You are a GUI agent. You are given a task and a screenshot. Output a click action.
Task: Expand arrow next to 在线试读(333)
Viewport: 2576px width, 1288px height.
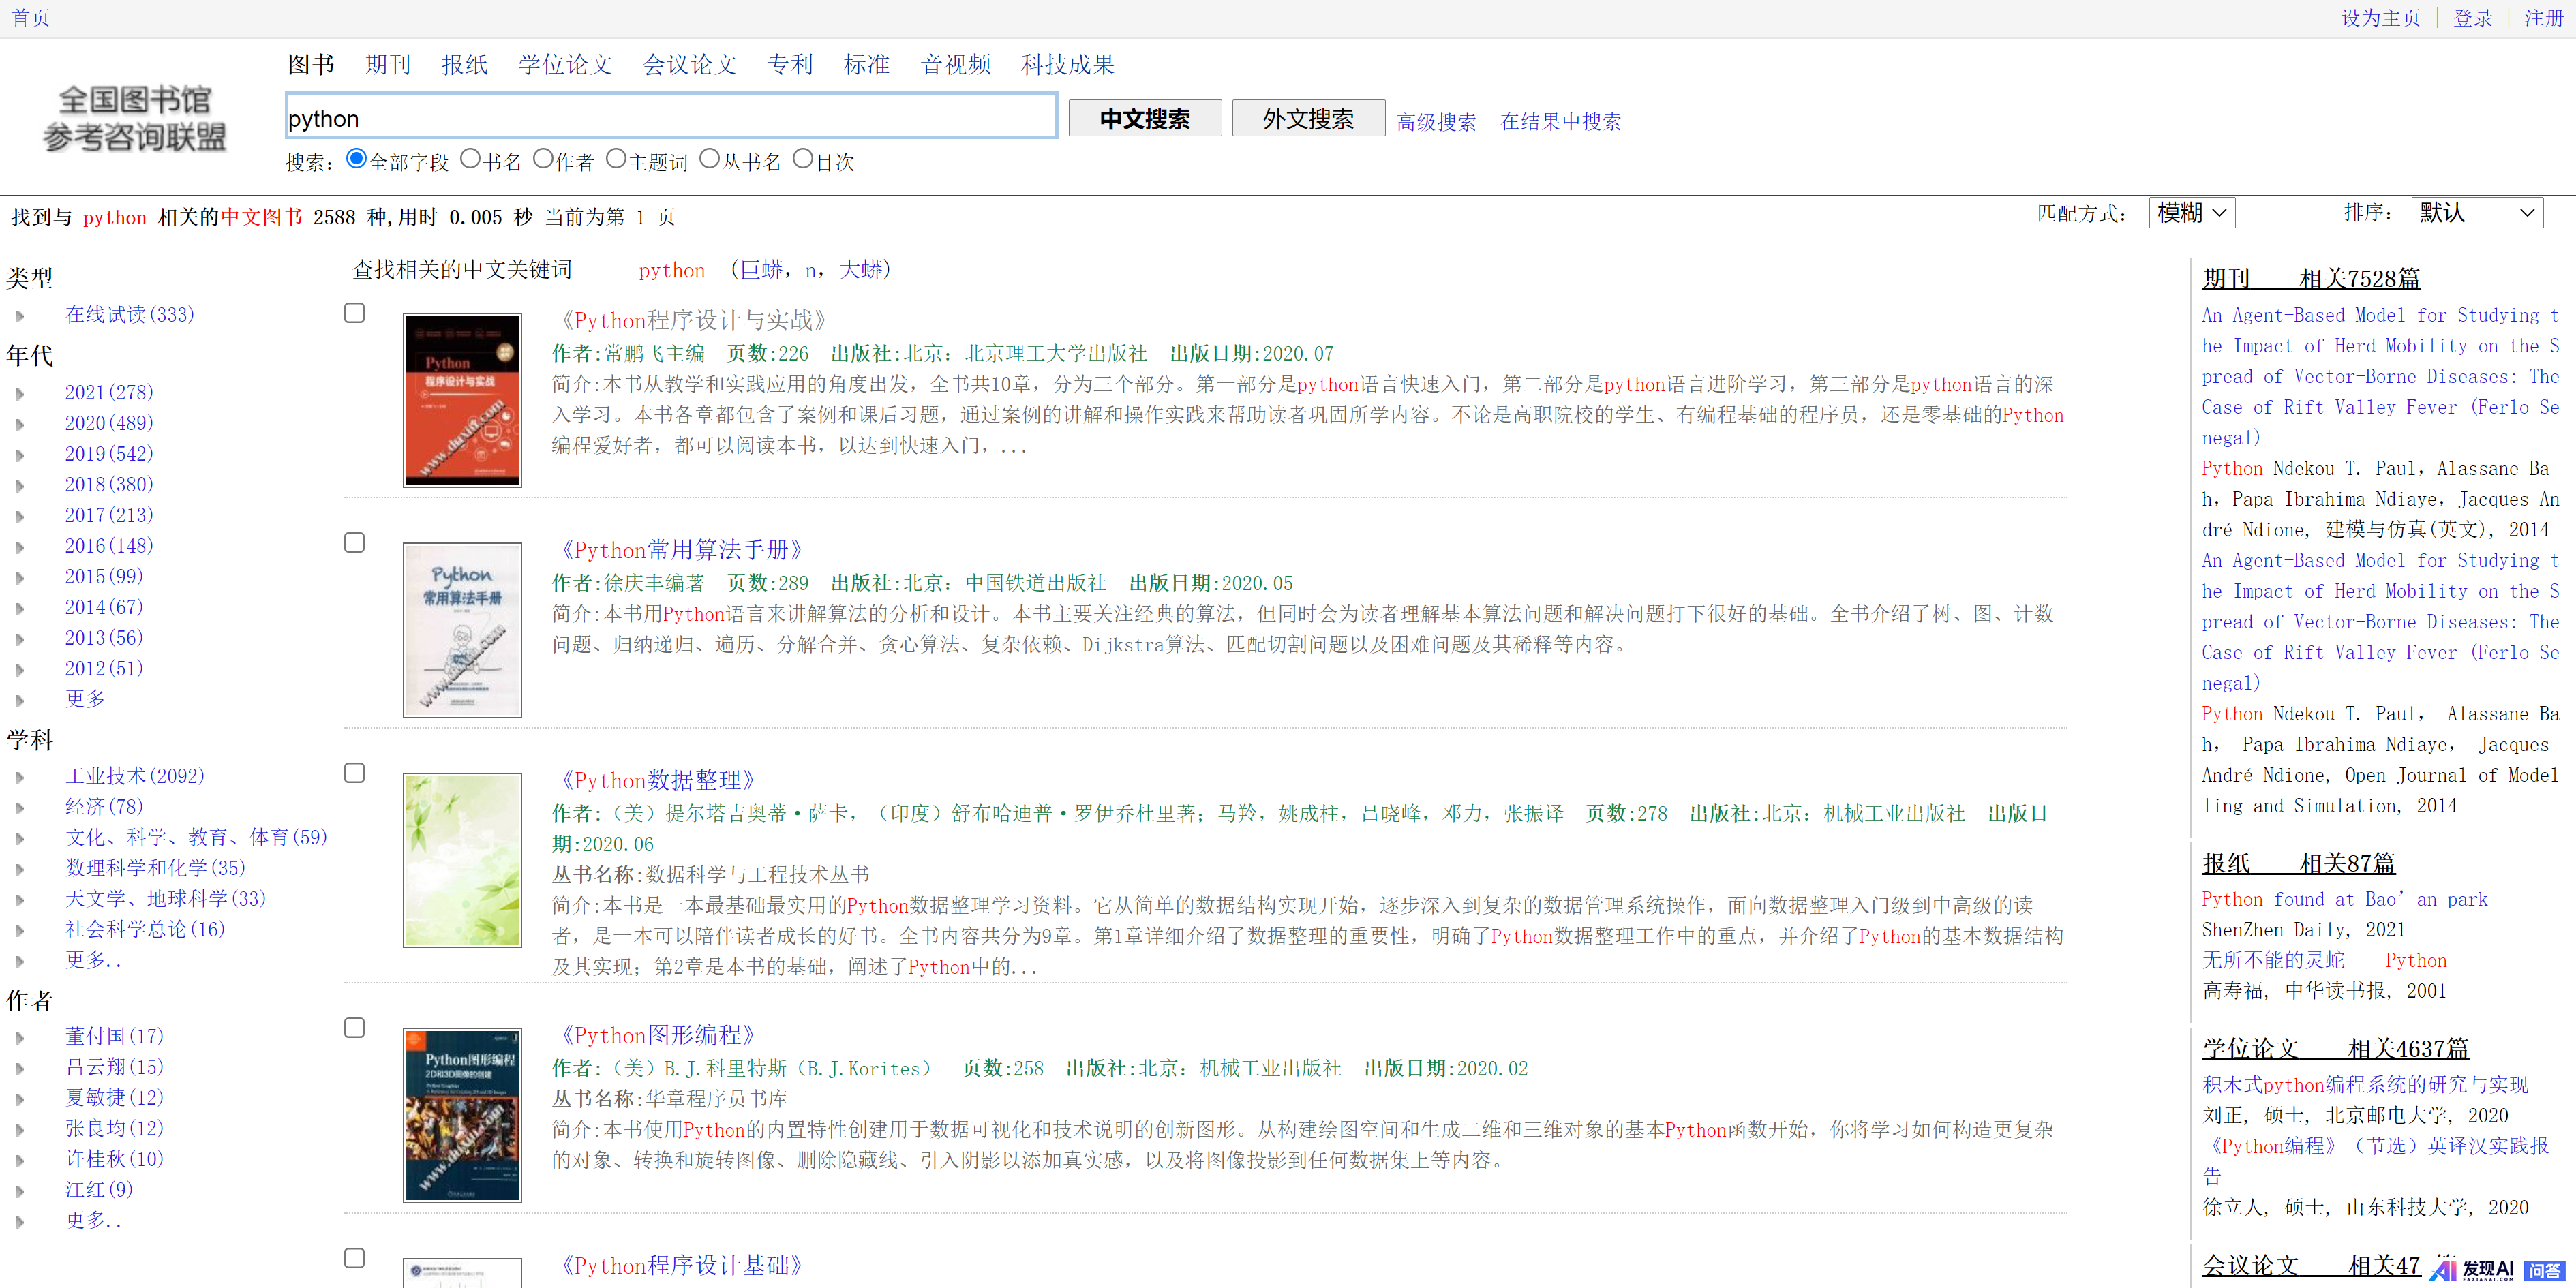[19, 316]
